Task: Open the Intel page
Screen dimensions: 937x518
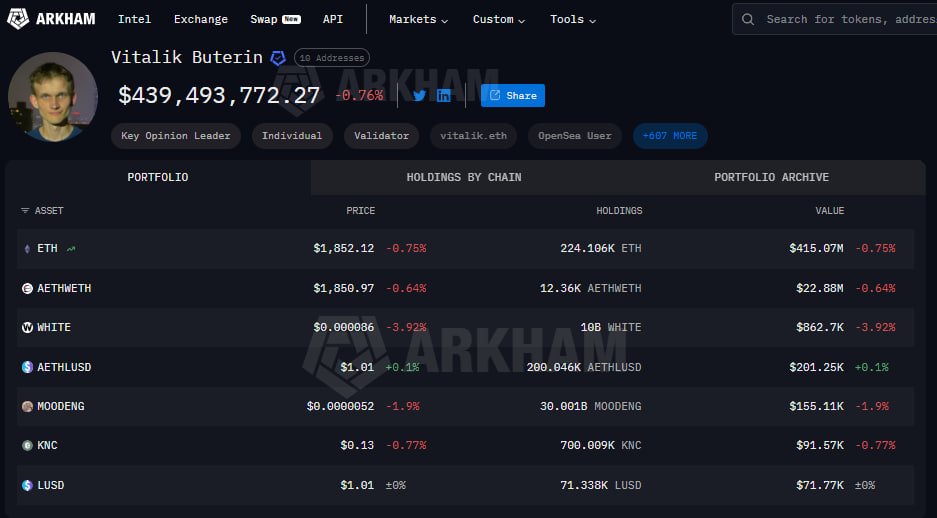Action: tap(134, 19)
